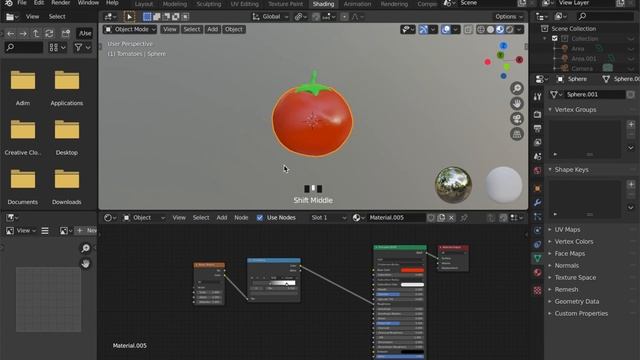Switch to the Layout workspace tab
This screenshot has height=360, width=640.
144,4
